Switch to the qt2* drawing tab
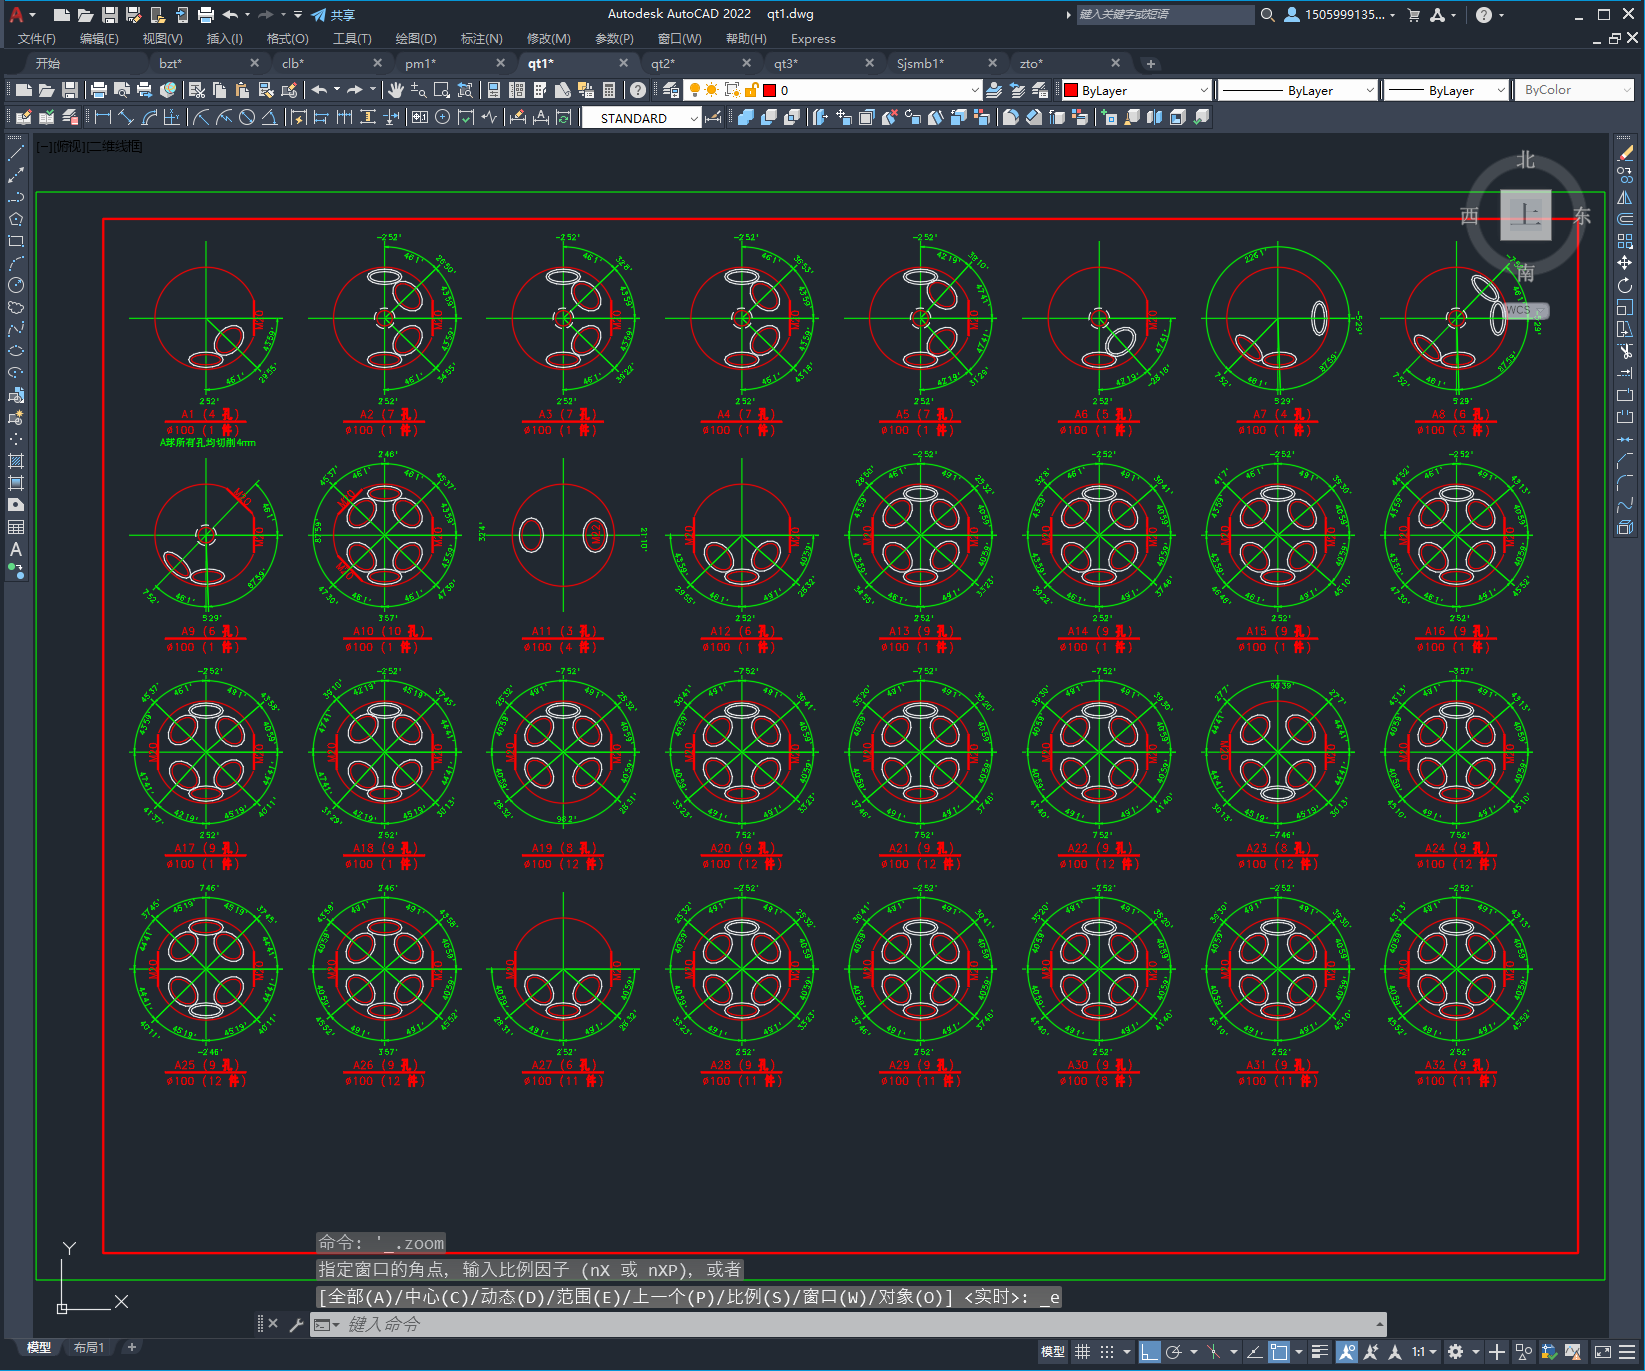This screenshot has height=1371, width=1645. pyautogui.click(x=663, y=63)
